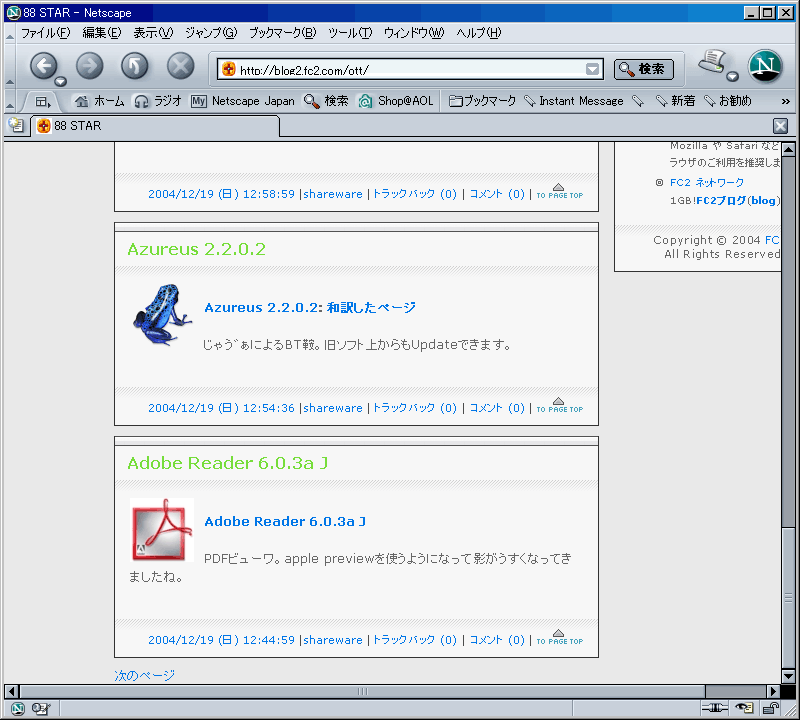800x720 pixels.
Task: Open the Adobe Reader 6.0.3a J green post title
Action: click(x=228, y=463)
